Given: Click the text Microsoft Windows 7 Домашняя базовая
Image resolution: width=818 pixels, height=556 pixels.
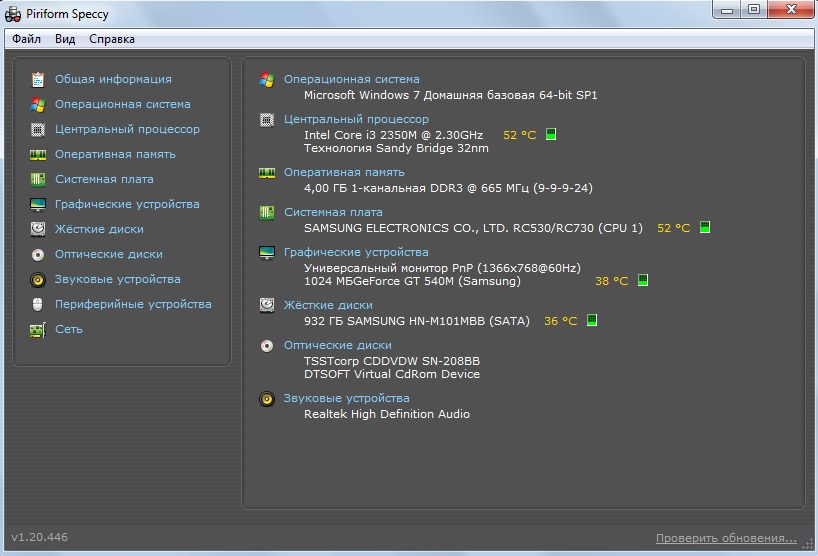Looking at the screenshot, I should pos(420,95).
